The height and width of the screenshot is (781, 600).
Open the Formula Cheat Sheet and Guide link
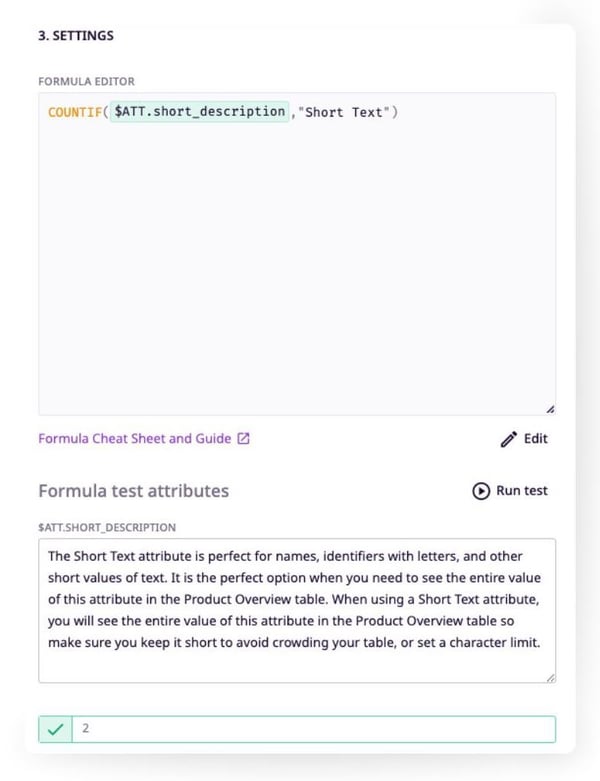[134, 438]
